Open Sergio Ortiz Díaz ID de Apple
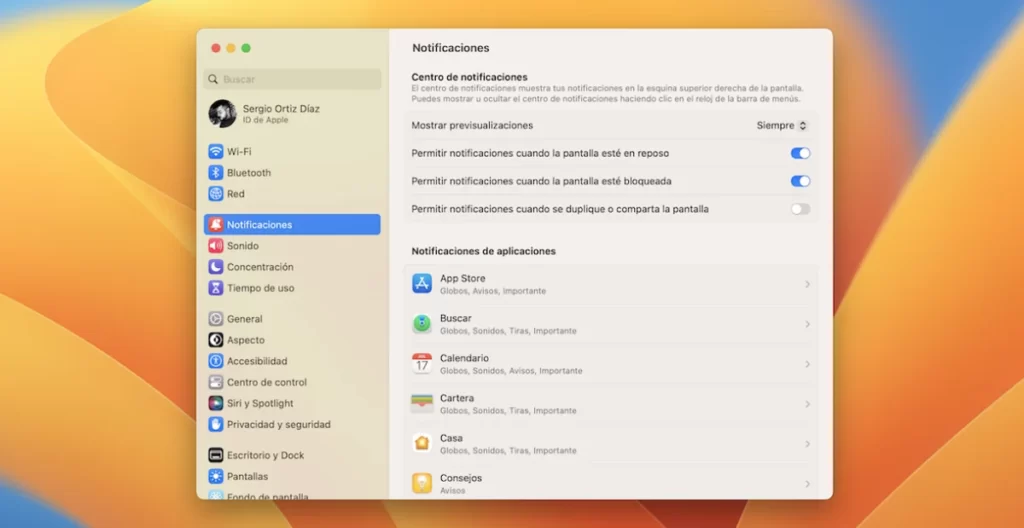 (x=292, y=114)
